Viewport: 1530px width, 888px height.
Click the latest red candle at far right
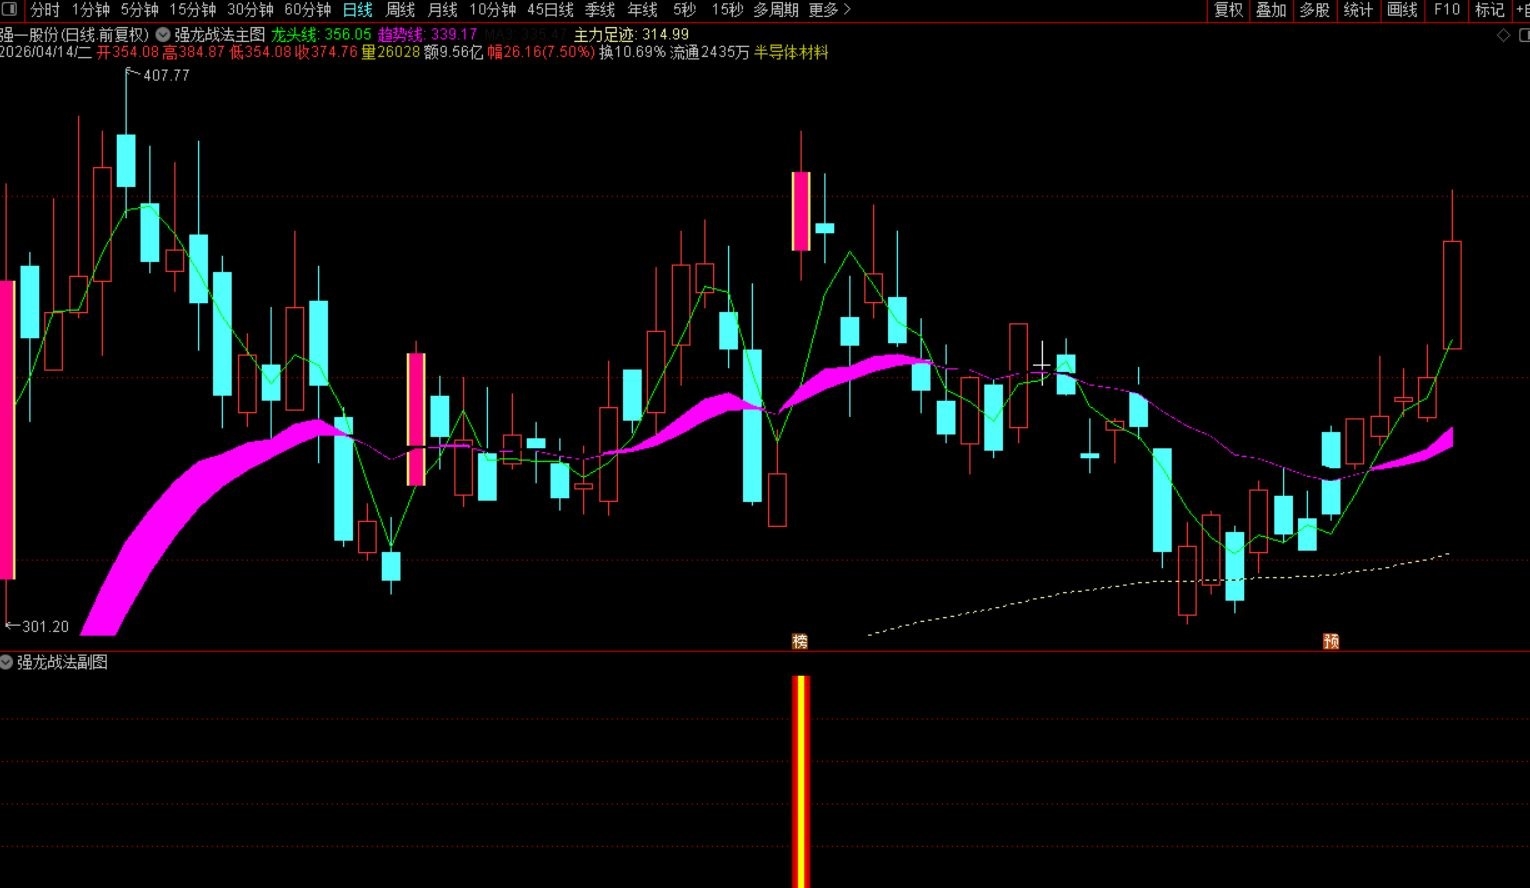(1452, 294)
